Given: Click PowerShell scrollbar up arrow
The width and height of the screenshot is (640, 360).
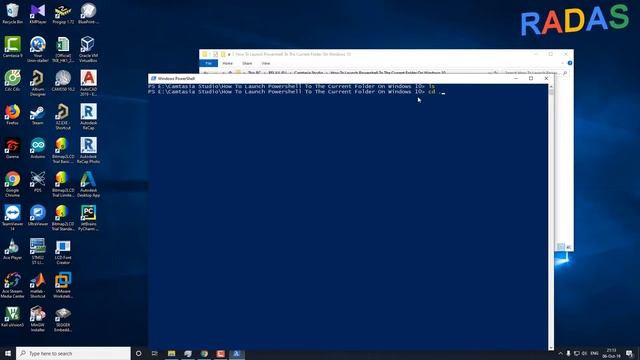Looking at the screenshot, I should point(551,87).
